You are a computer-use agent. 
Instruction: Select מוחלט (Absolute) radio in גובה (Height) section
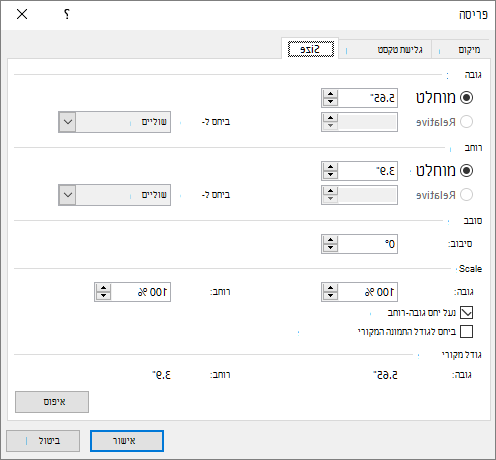click(x=466, y=98)
